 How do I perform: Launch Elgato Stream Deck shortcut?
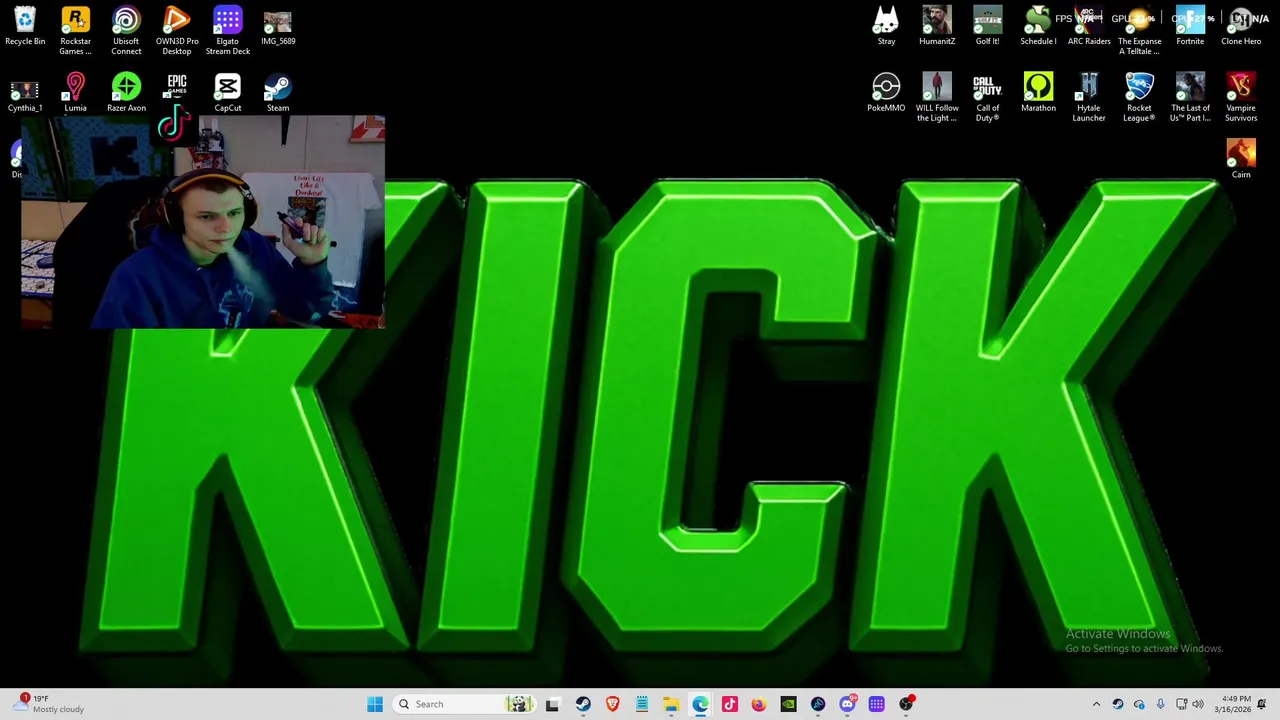pyautogui.click(x=227, y=31)
